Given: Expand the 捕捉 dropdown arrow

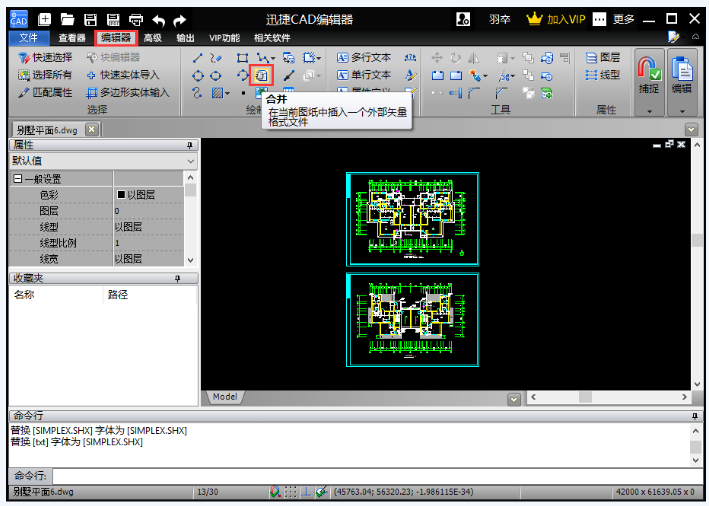Looking at the screenshot, I should pyautogui.click(x=649, y=111).
